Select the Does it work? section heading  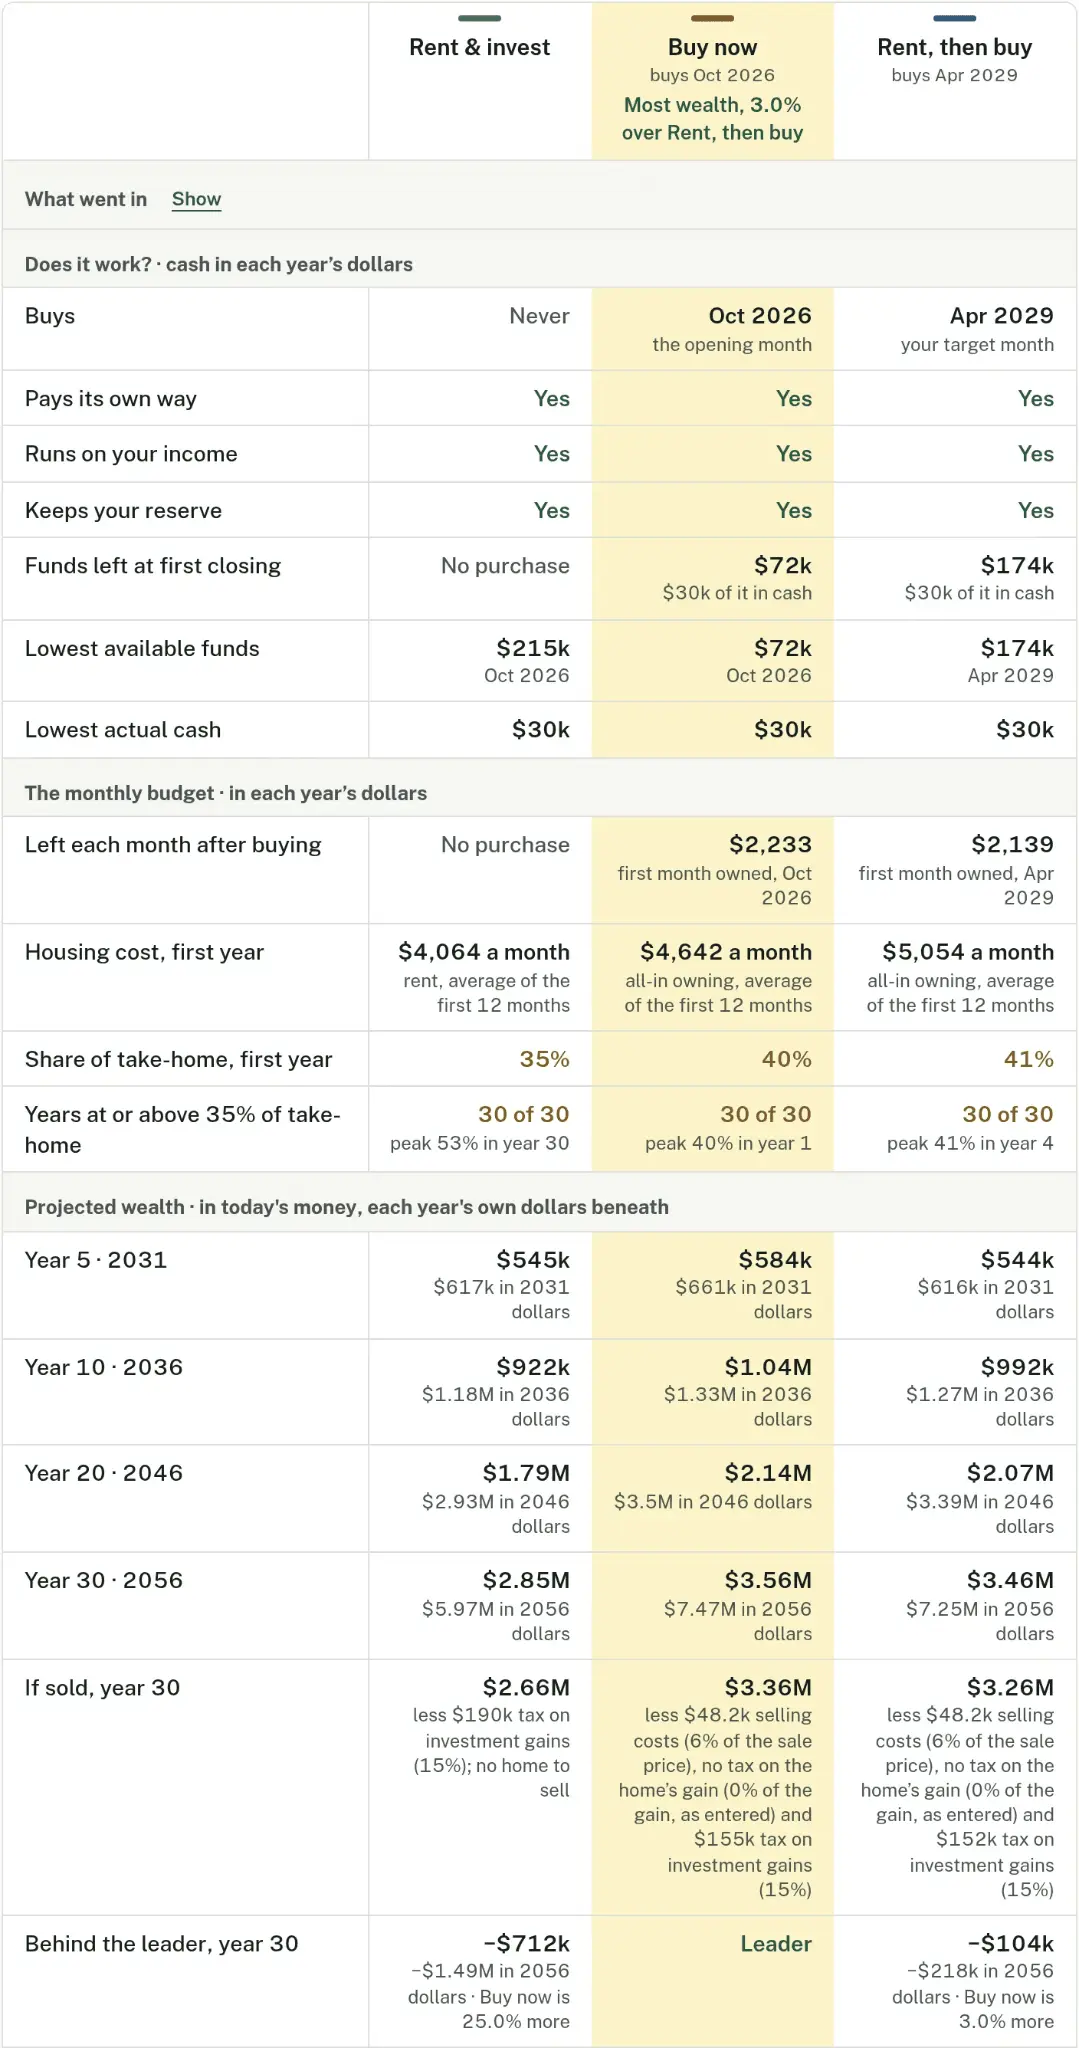tap(219, 264)
